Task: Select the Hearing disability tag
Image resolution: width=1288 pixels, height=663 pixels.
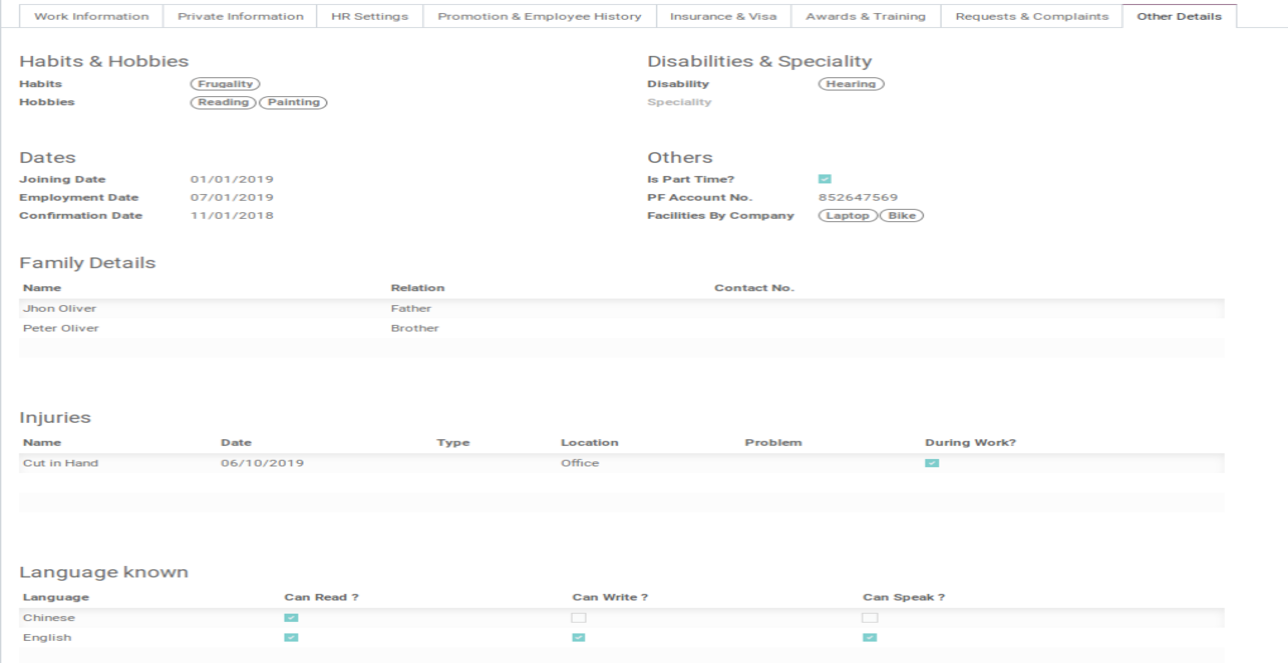Action: [x=851, y=84]
